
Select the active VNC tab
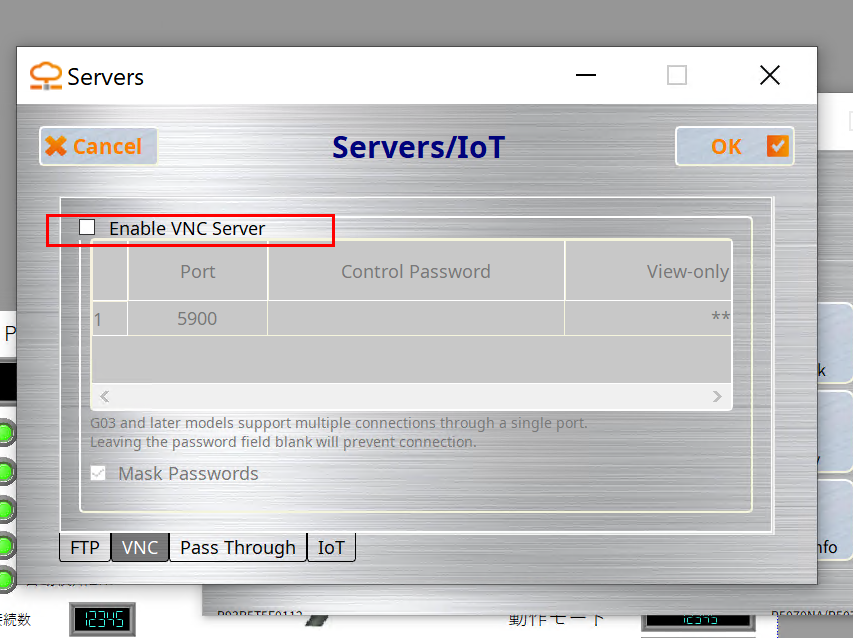tap(140, 547)
